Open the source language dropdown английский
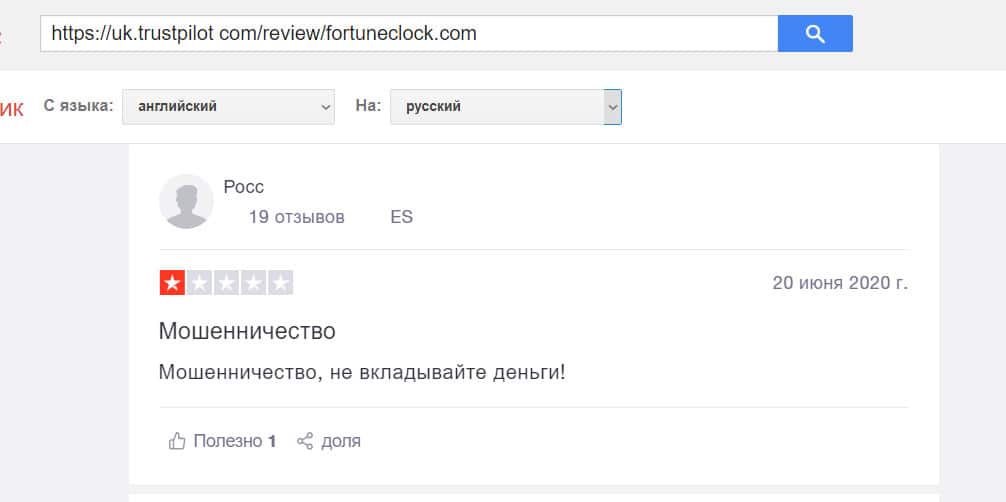Image resolution: width=1006 pixels, height=502 pixels. click(228, 106)
